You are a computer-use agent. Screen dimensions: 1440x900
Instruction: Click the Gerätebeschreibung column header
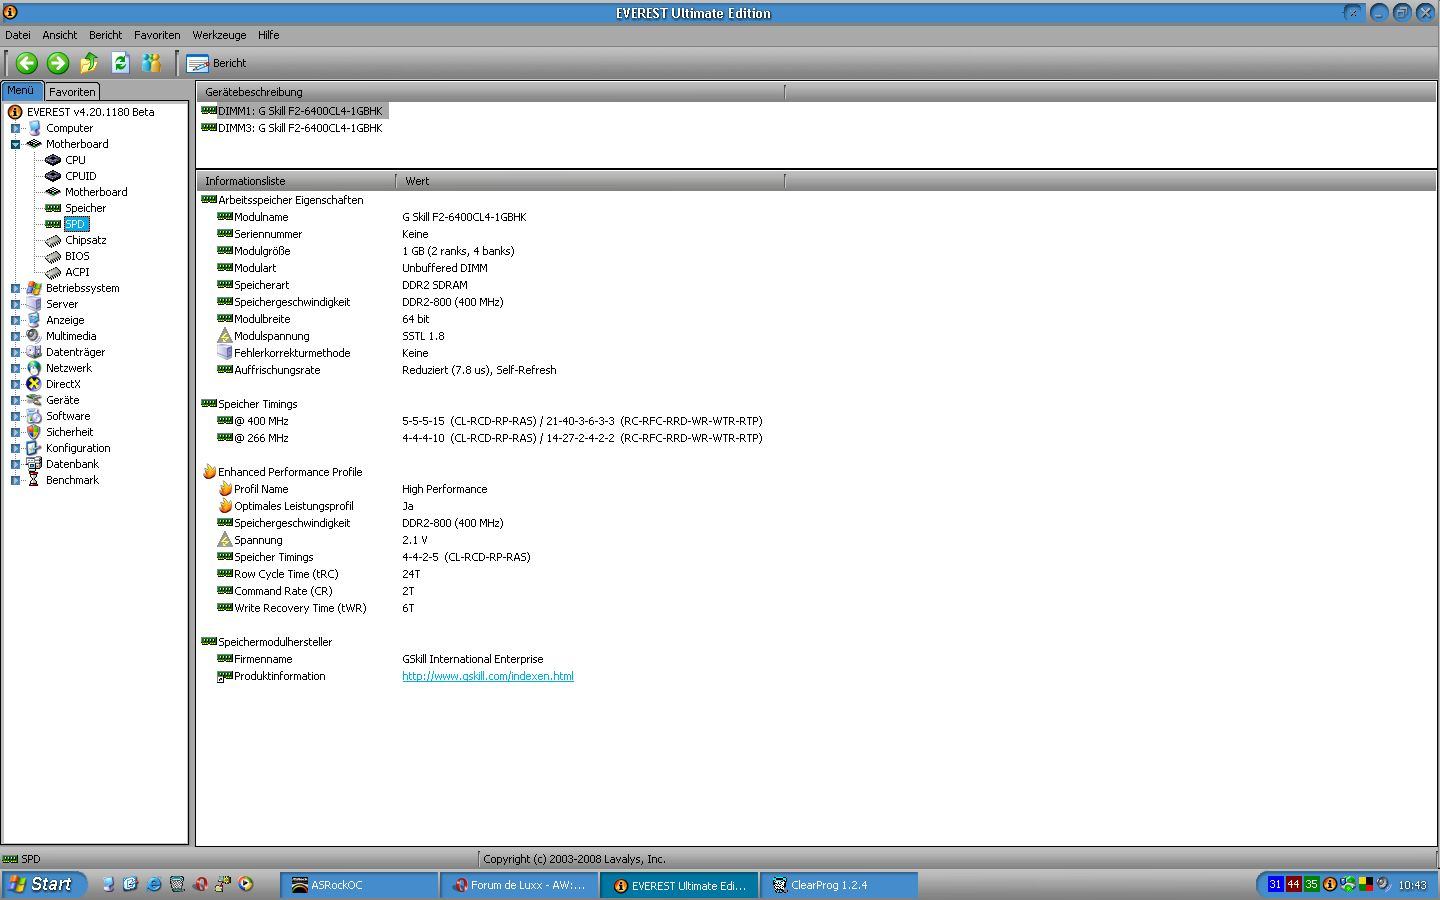pos(490,92)
